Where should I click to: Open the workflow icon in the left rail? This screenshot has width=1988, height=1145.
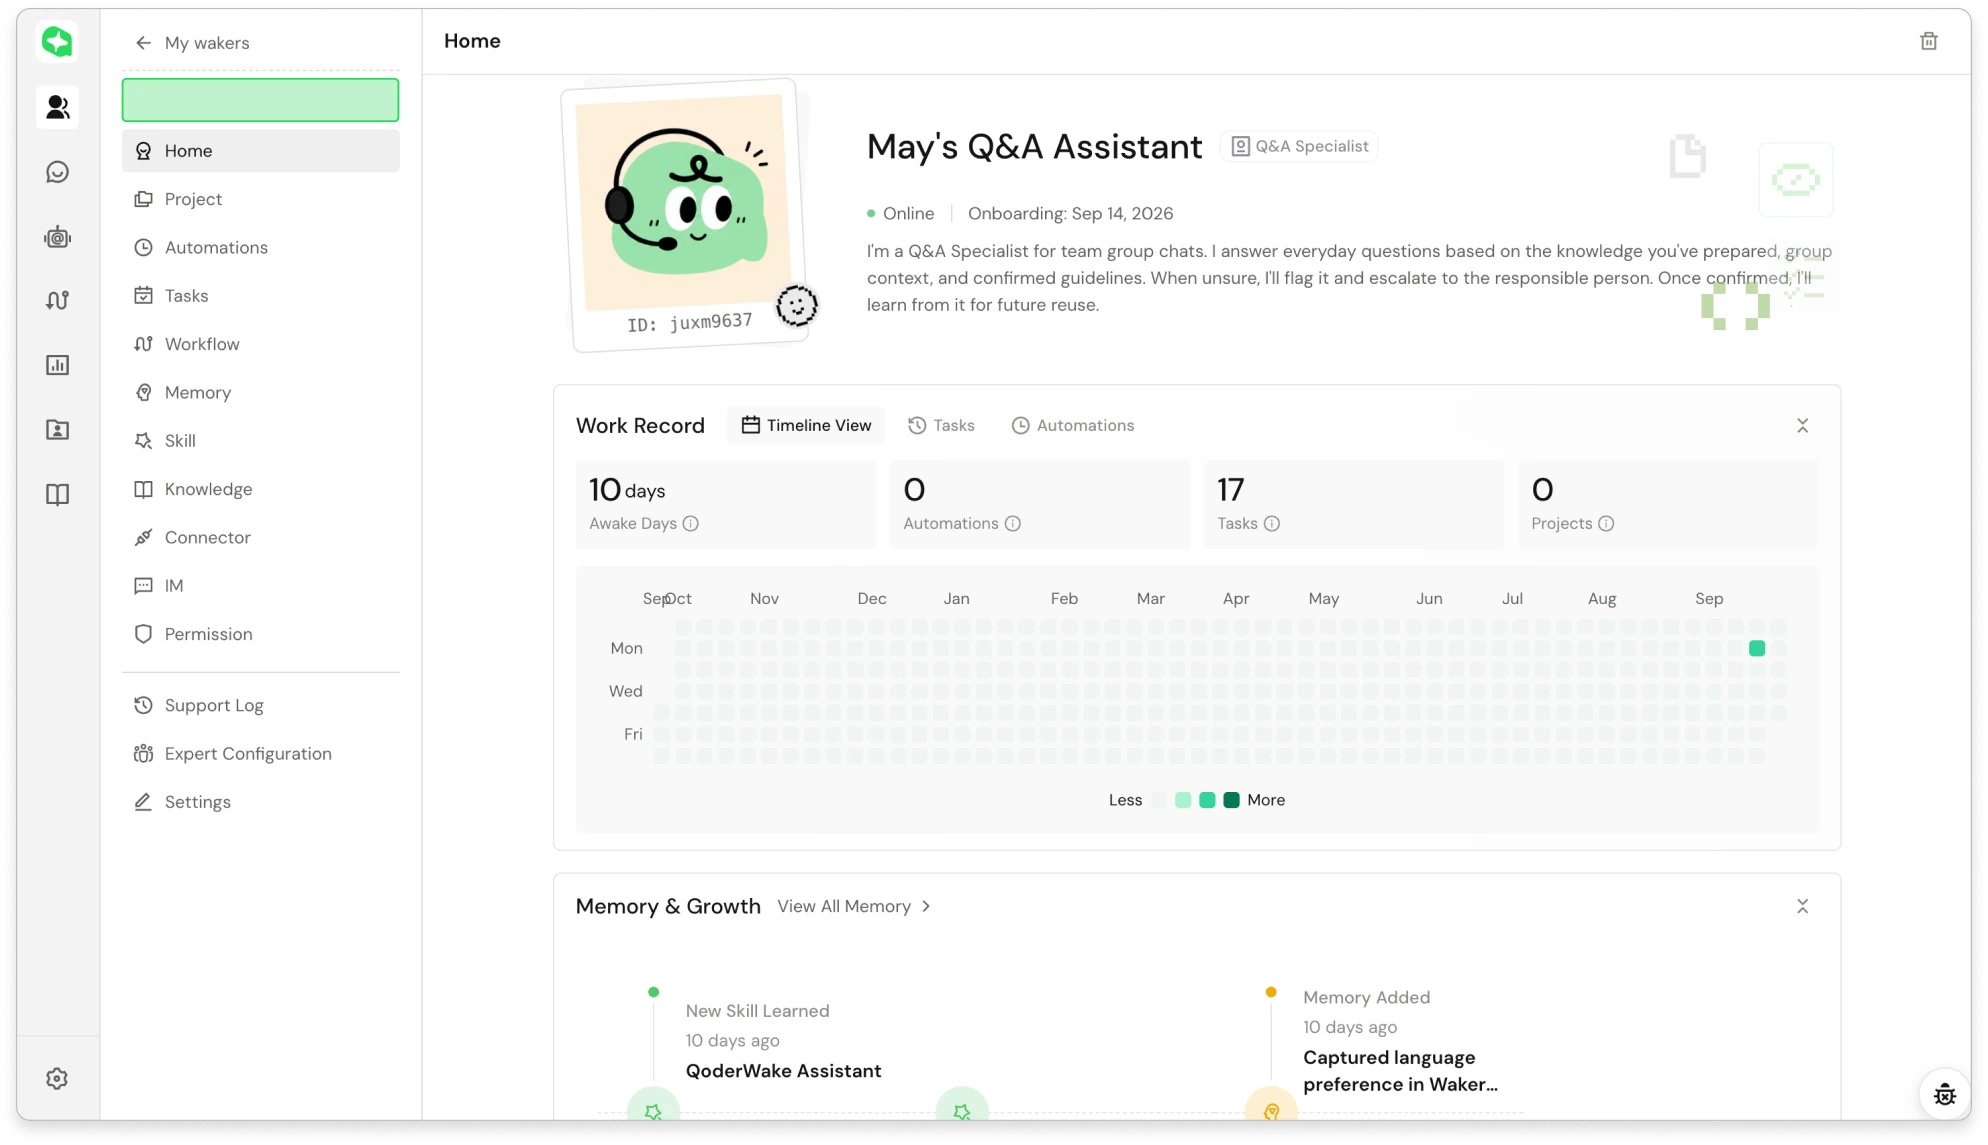pyautogui.click(x=58, y=300)
